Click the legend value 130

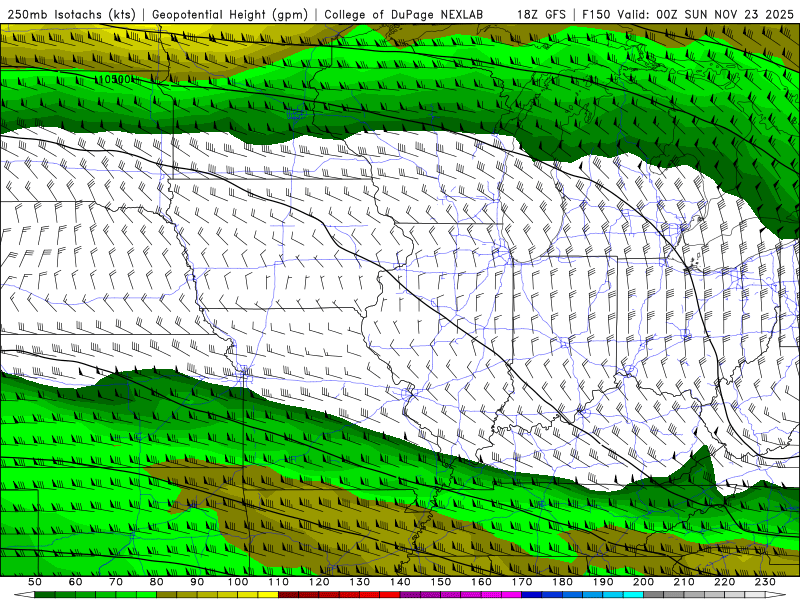[x=359, y=582]
